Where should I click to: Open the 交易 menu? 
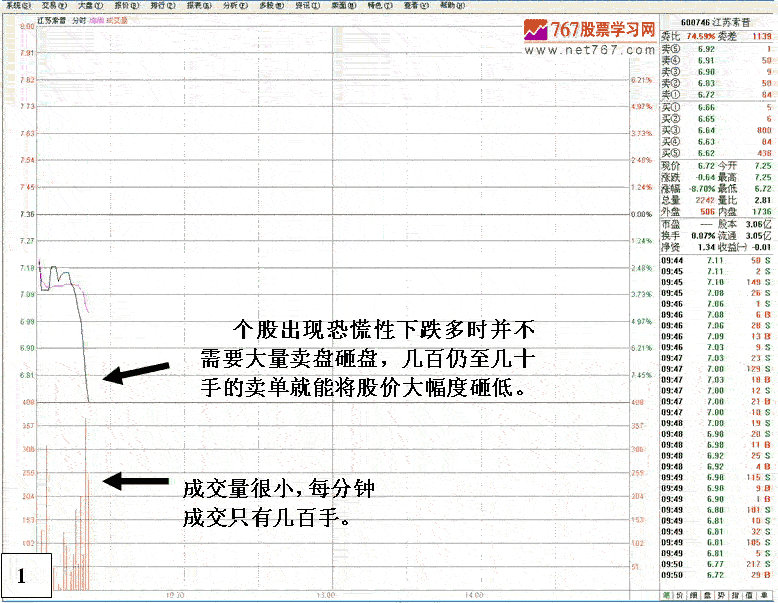click(49, 5)
